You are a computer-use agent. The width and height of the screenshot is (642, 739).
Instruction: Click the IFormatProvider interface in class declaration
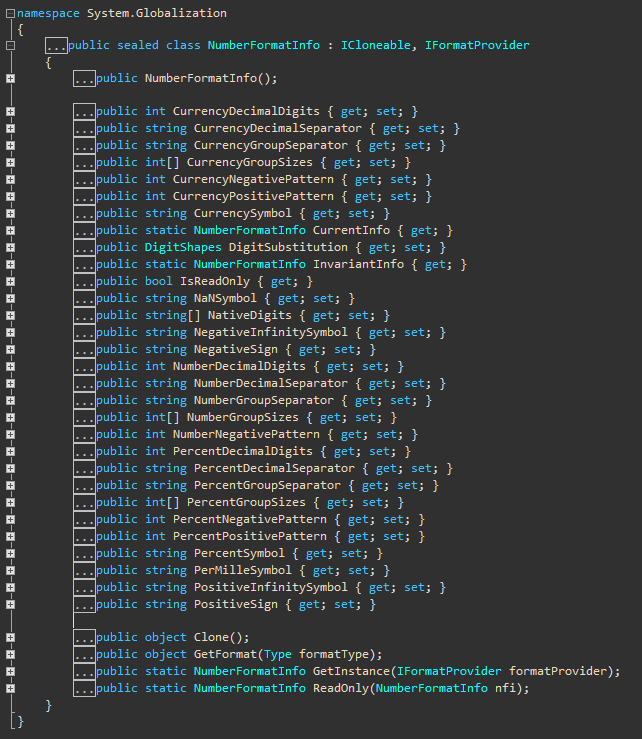[x=477, y=45]
